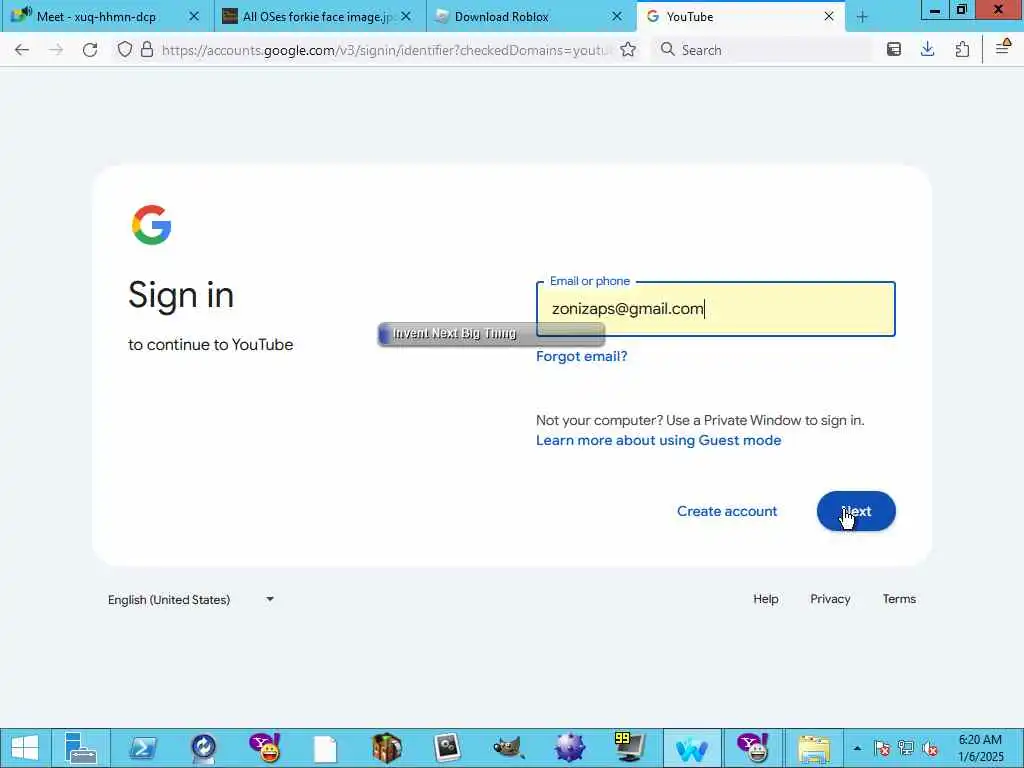Screen dimensions: 1024x768
Task: Open a new browser tab
Action: [x=862, y=17]
